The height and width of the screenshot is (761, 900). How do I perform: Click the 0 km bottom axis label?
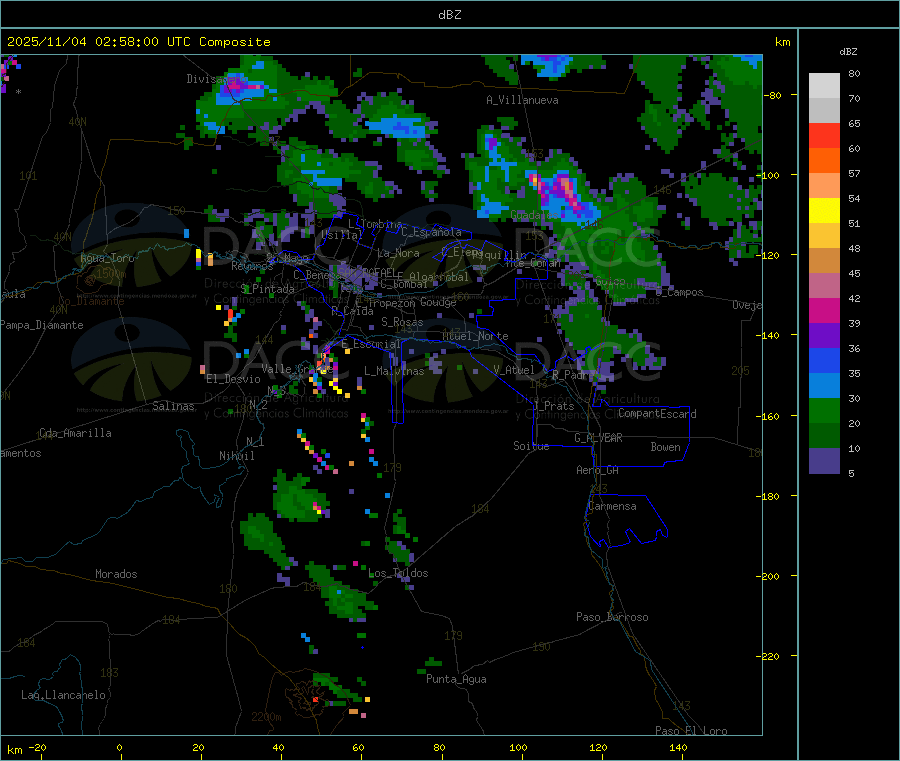[x=119, y=747]
